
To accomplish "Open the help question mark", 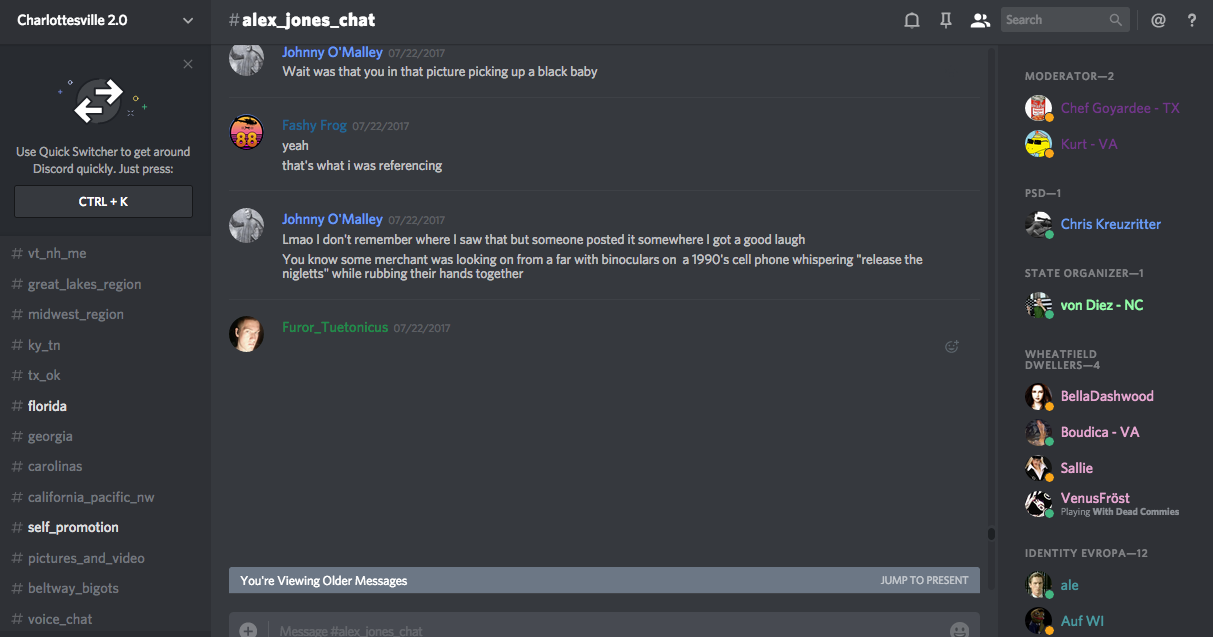I will coord(1192,20).
